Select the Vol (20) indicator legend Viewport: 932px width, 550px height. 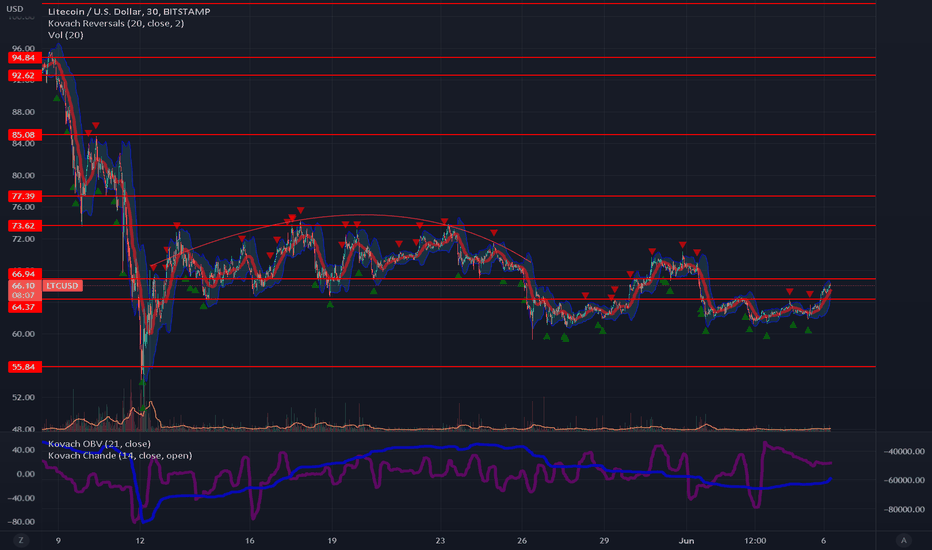point(65,35)
